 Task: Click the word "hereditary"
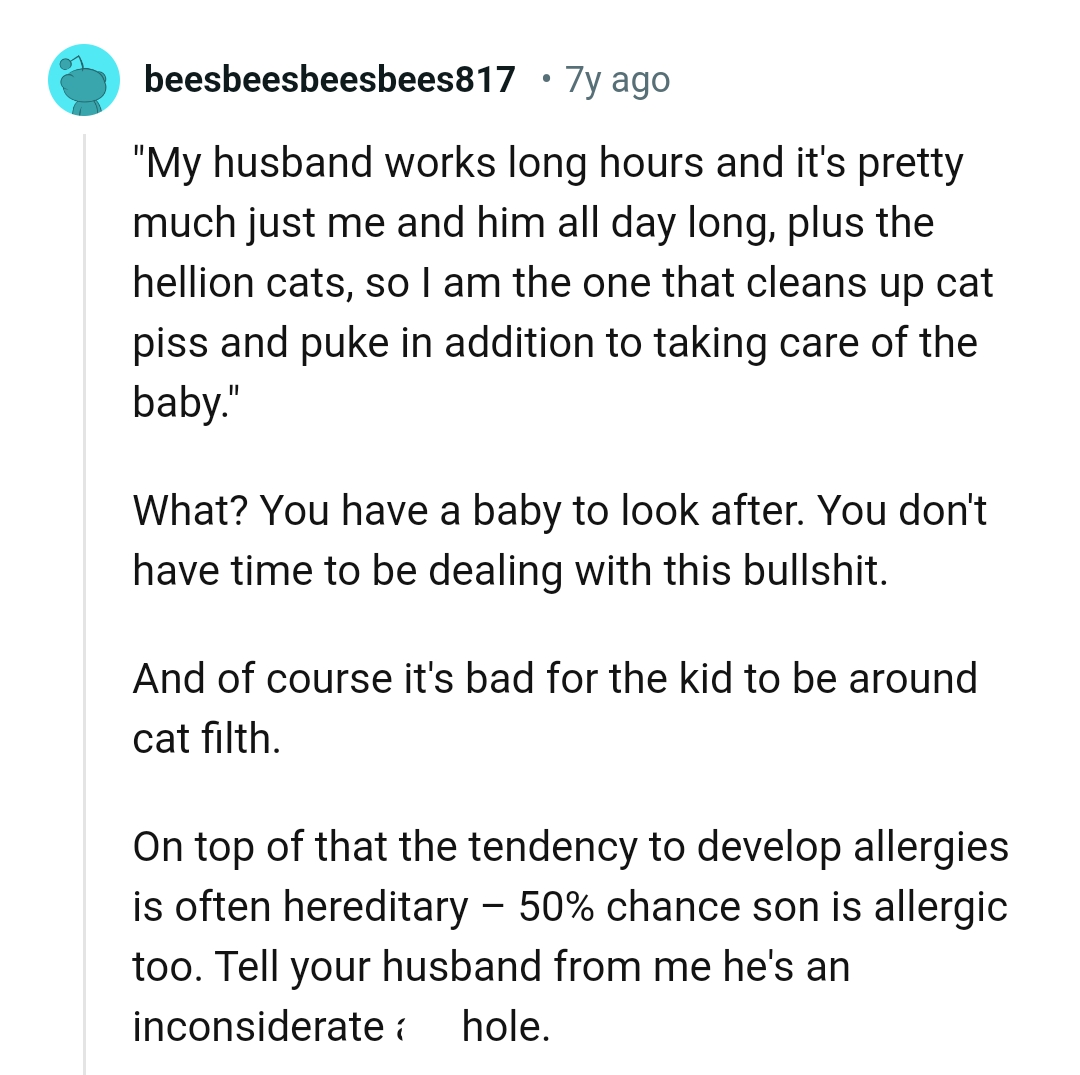pos(374,907)
